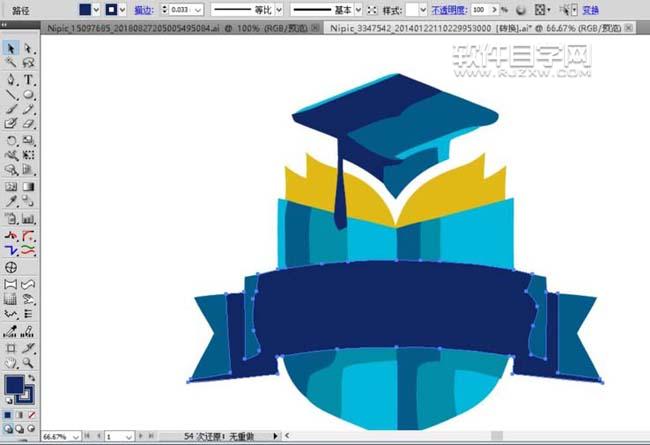This screenshot has width=650, height=445.
Task: Open stroke color dropdown in control bar
Action: 122,10
